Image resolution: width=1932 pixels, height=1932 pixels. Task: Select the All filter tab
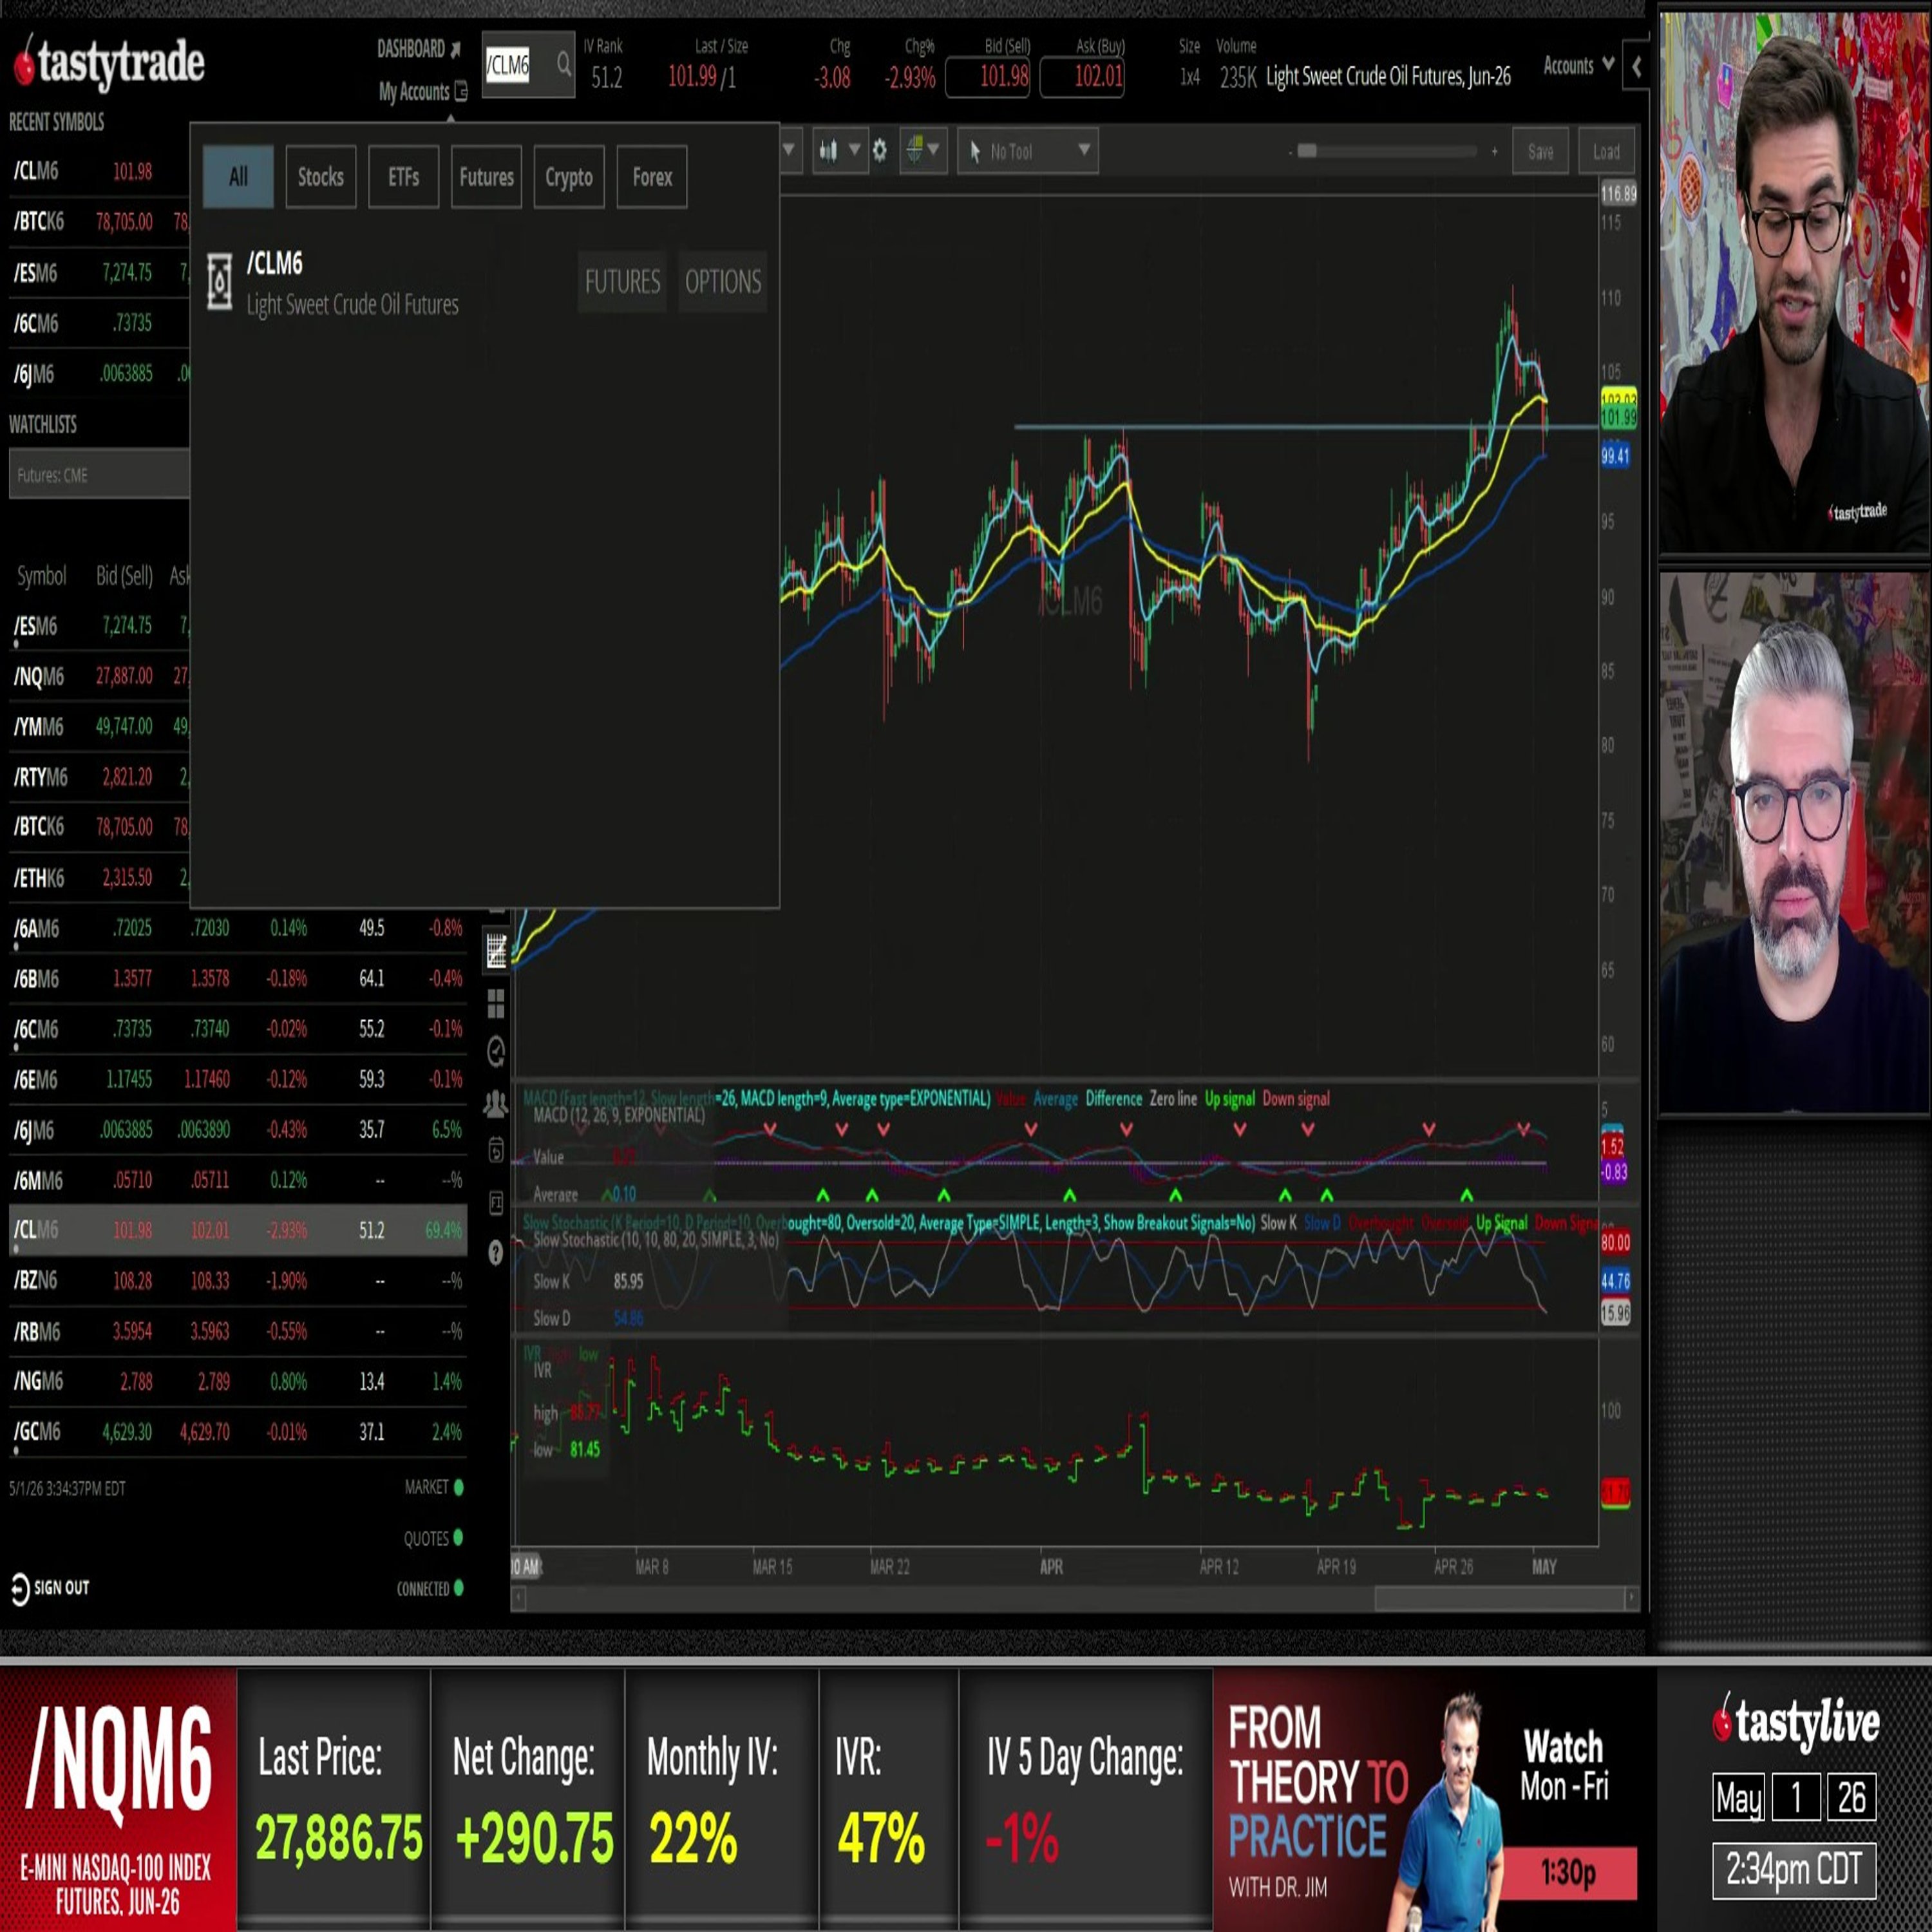click(x=238, y=177)
